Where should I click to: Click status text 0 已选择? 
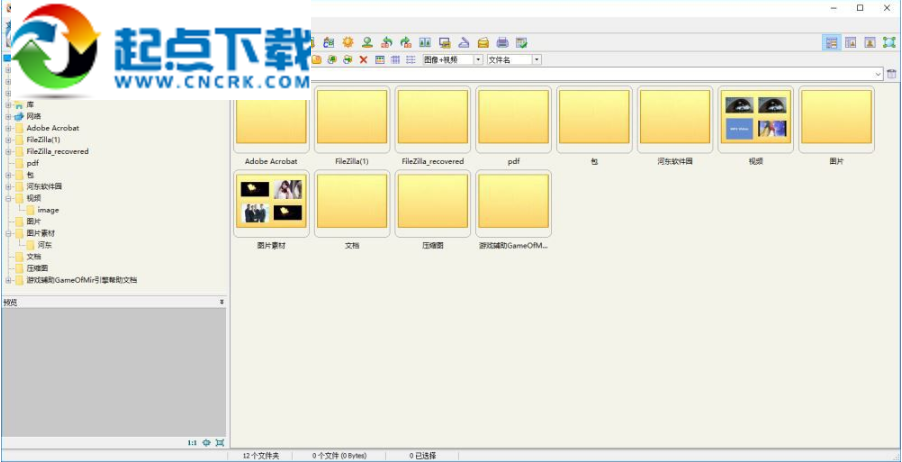pos(422,456)
